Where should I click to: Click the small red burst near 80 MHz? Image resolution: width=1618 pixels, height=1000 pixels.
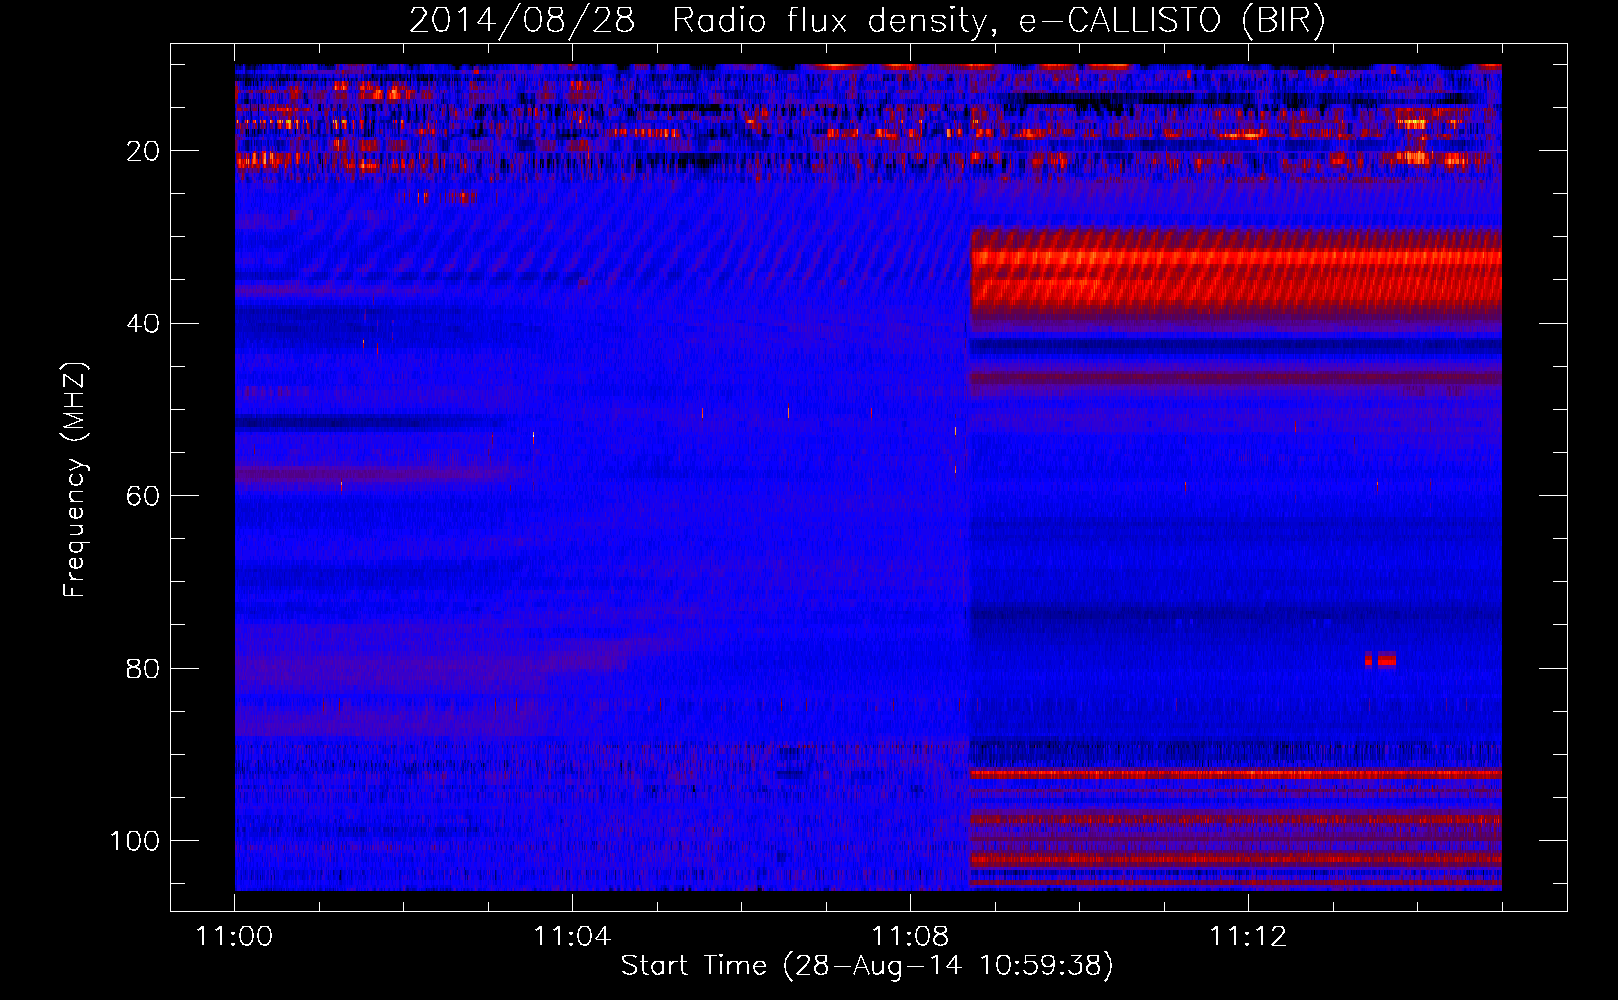point(1380,660)
